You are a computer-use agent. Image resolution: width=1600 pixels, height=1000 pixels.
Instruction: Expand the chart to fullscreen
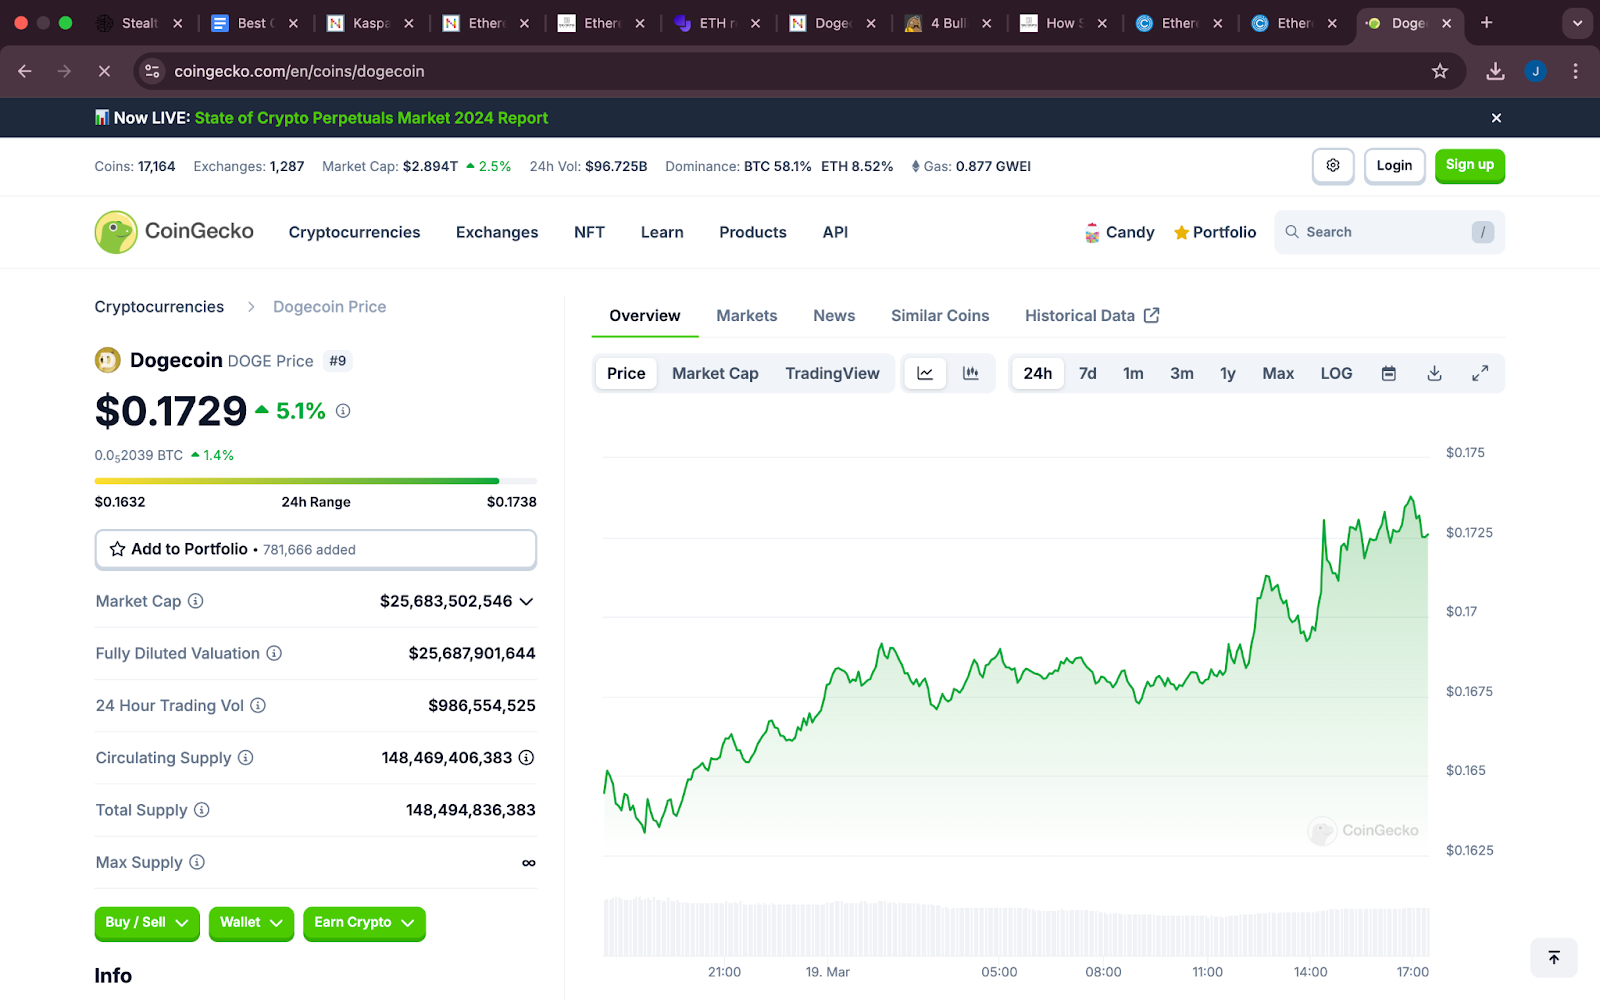1480,373
